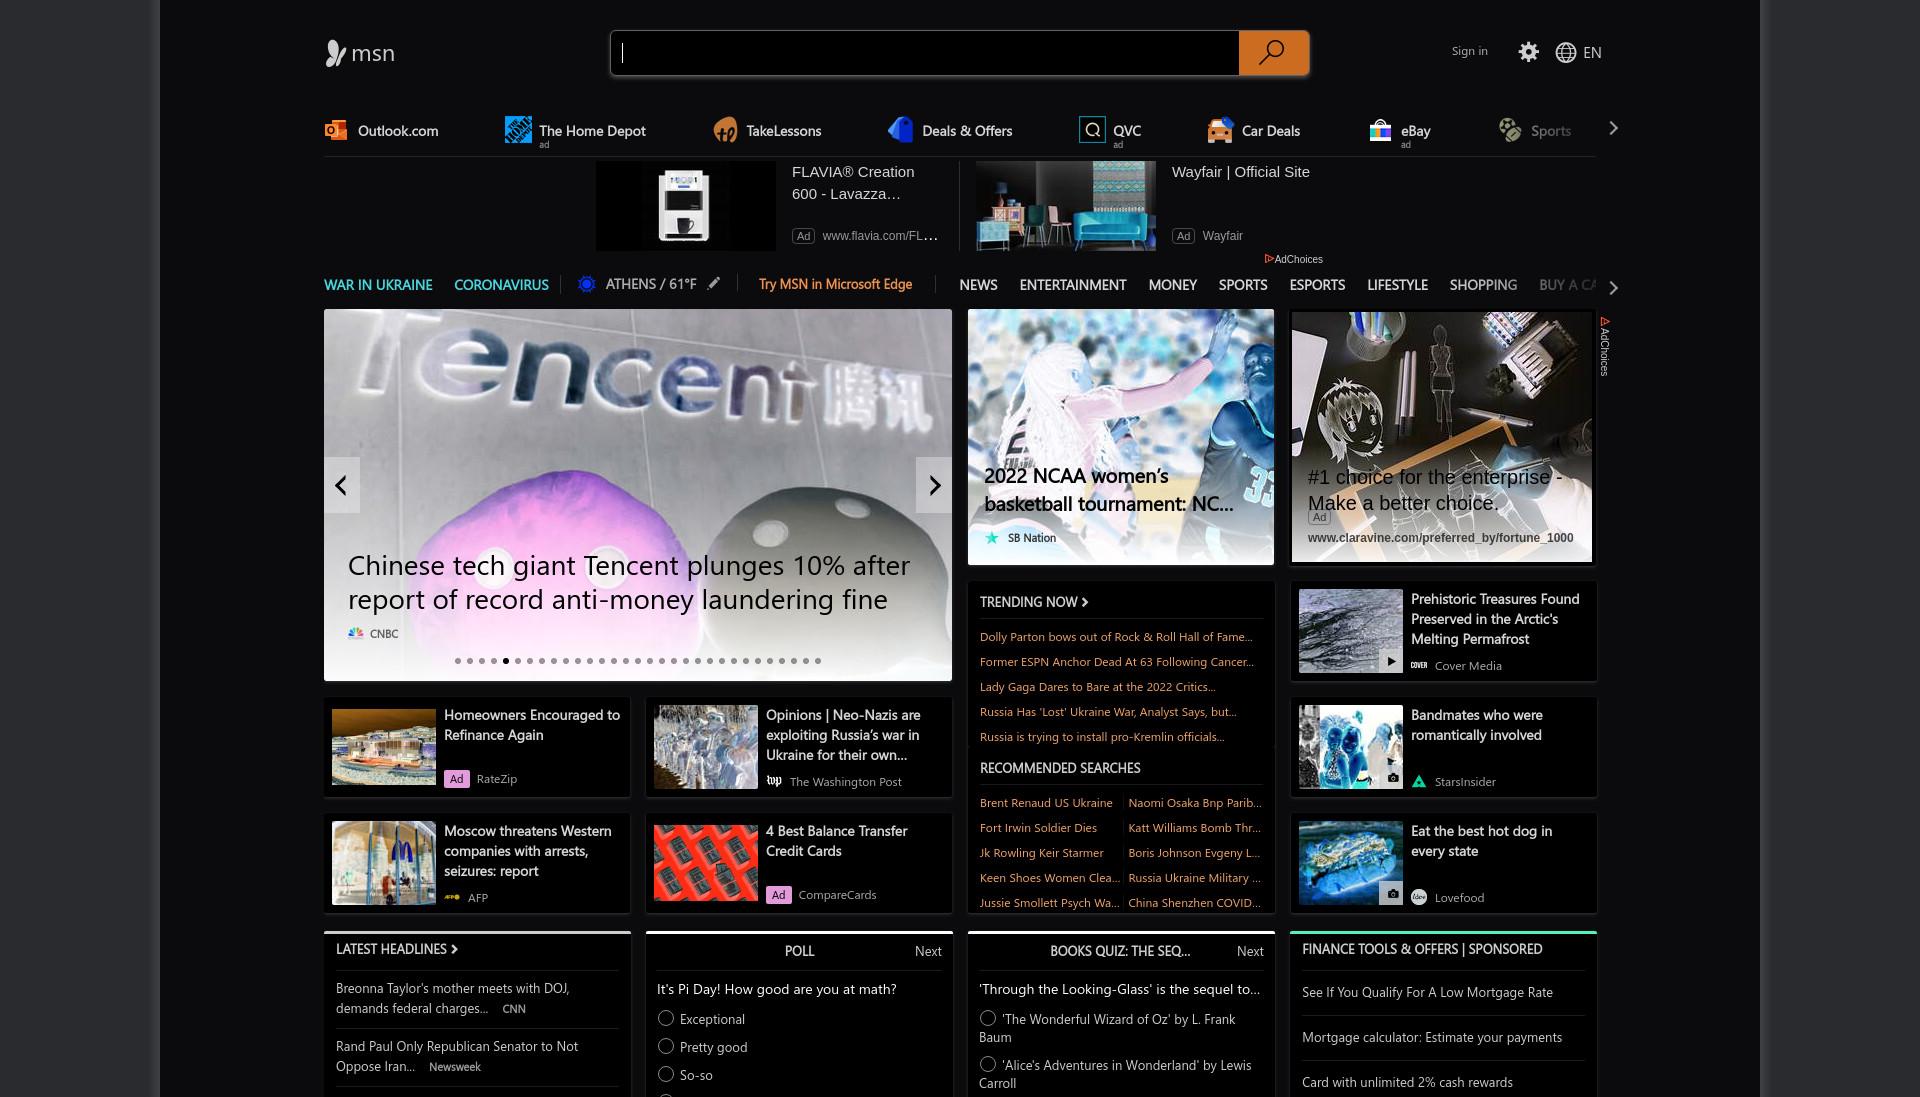
Task: Click the weather sun icon near Athens
Action: (587, 284)
